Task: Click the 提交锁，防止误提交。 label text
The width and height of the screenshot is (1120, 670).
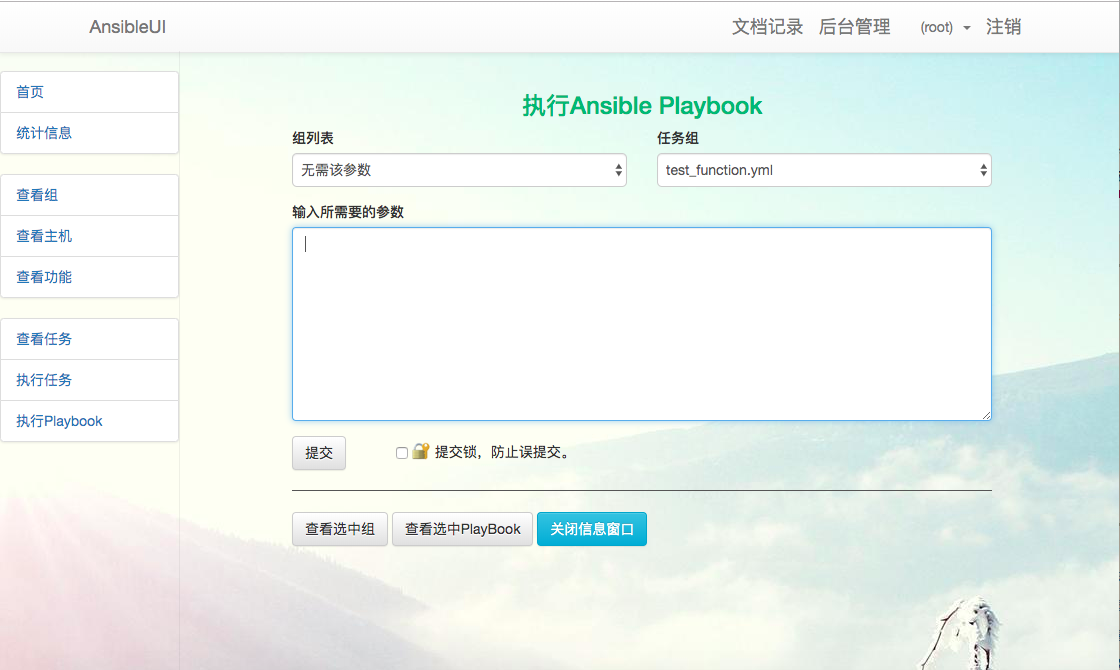Action: (x=504, y=452)
